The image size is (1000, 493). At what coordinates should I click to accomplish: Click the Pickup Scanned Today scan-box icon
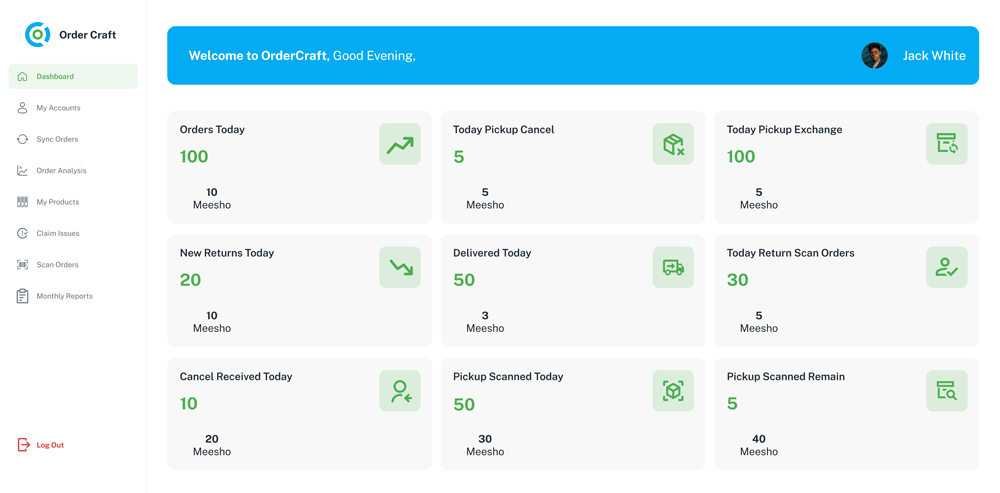pyautogui.click(x=673, y=391)
